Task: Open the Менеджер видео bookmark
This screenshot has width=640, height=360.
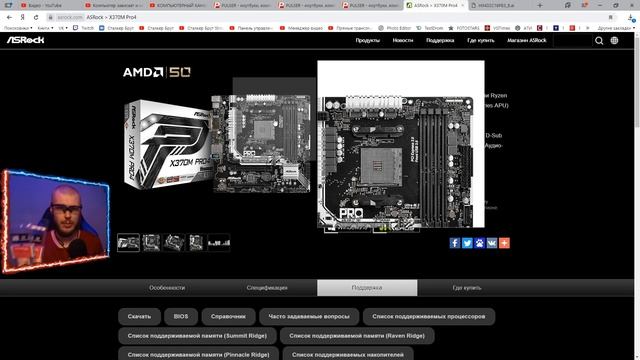Action: tap(301, 28)
